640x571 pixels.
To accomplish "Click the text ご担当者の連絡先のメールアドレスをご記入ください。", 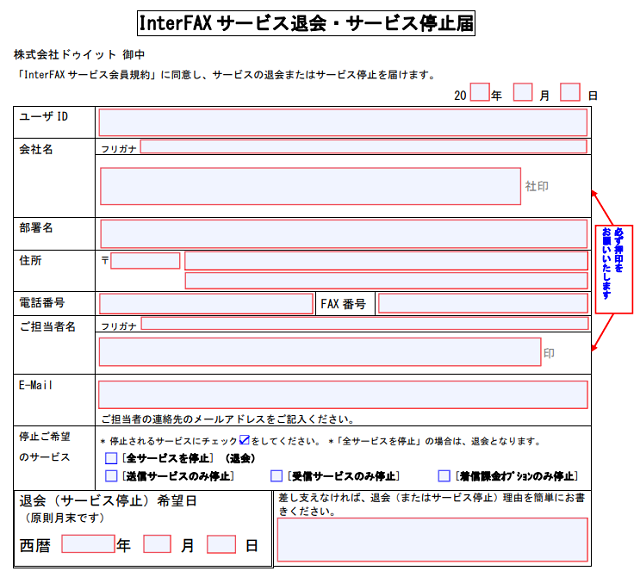I will [x=229, y=419].
